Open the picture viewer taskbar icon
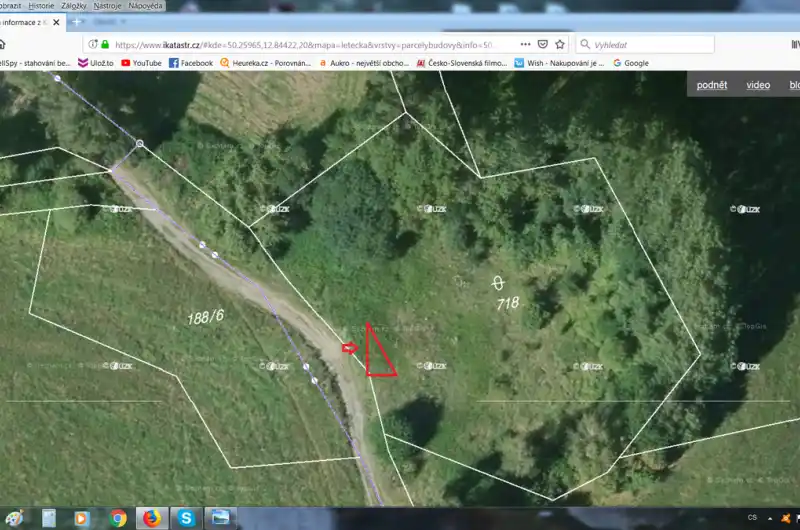 (220, 518)
